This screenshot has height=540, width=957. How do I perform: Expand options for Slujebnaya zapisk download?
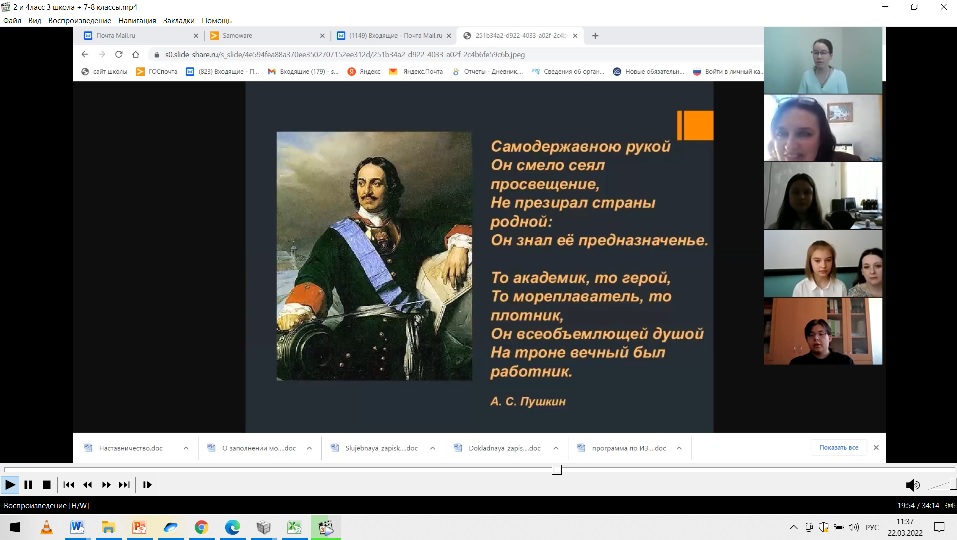(x=433, y=448)
